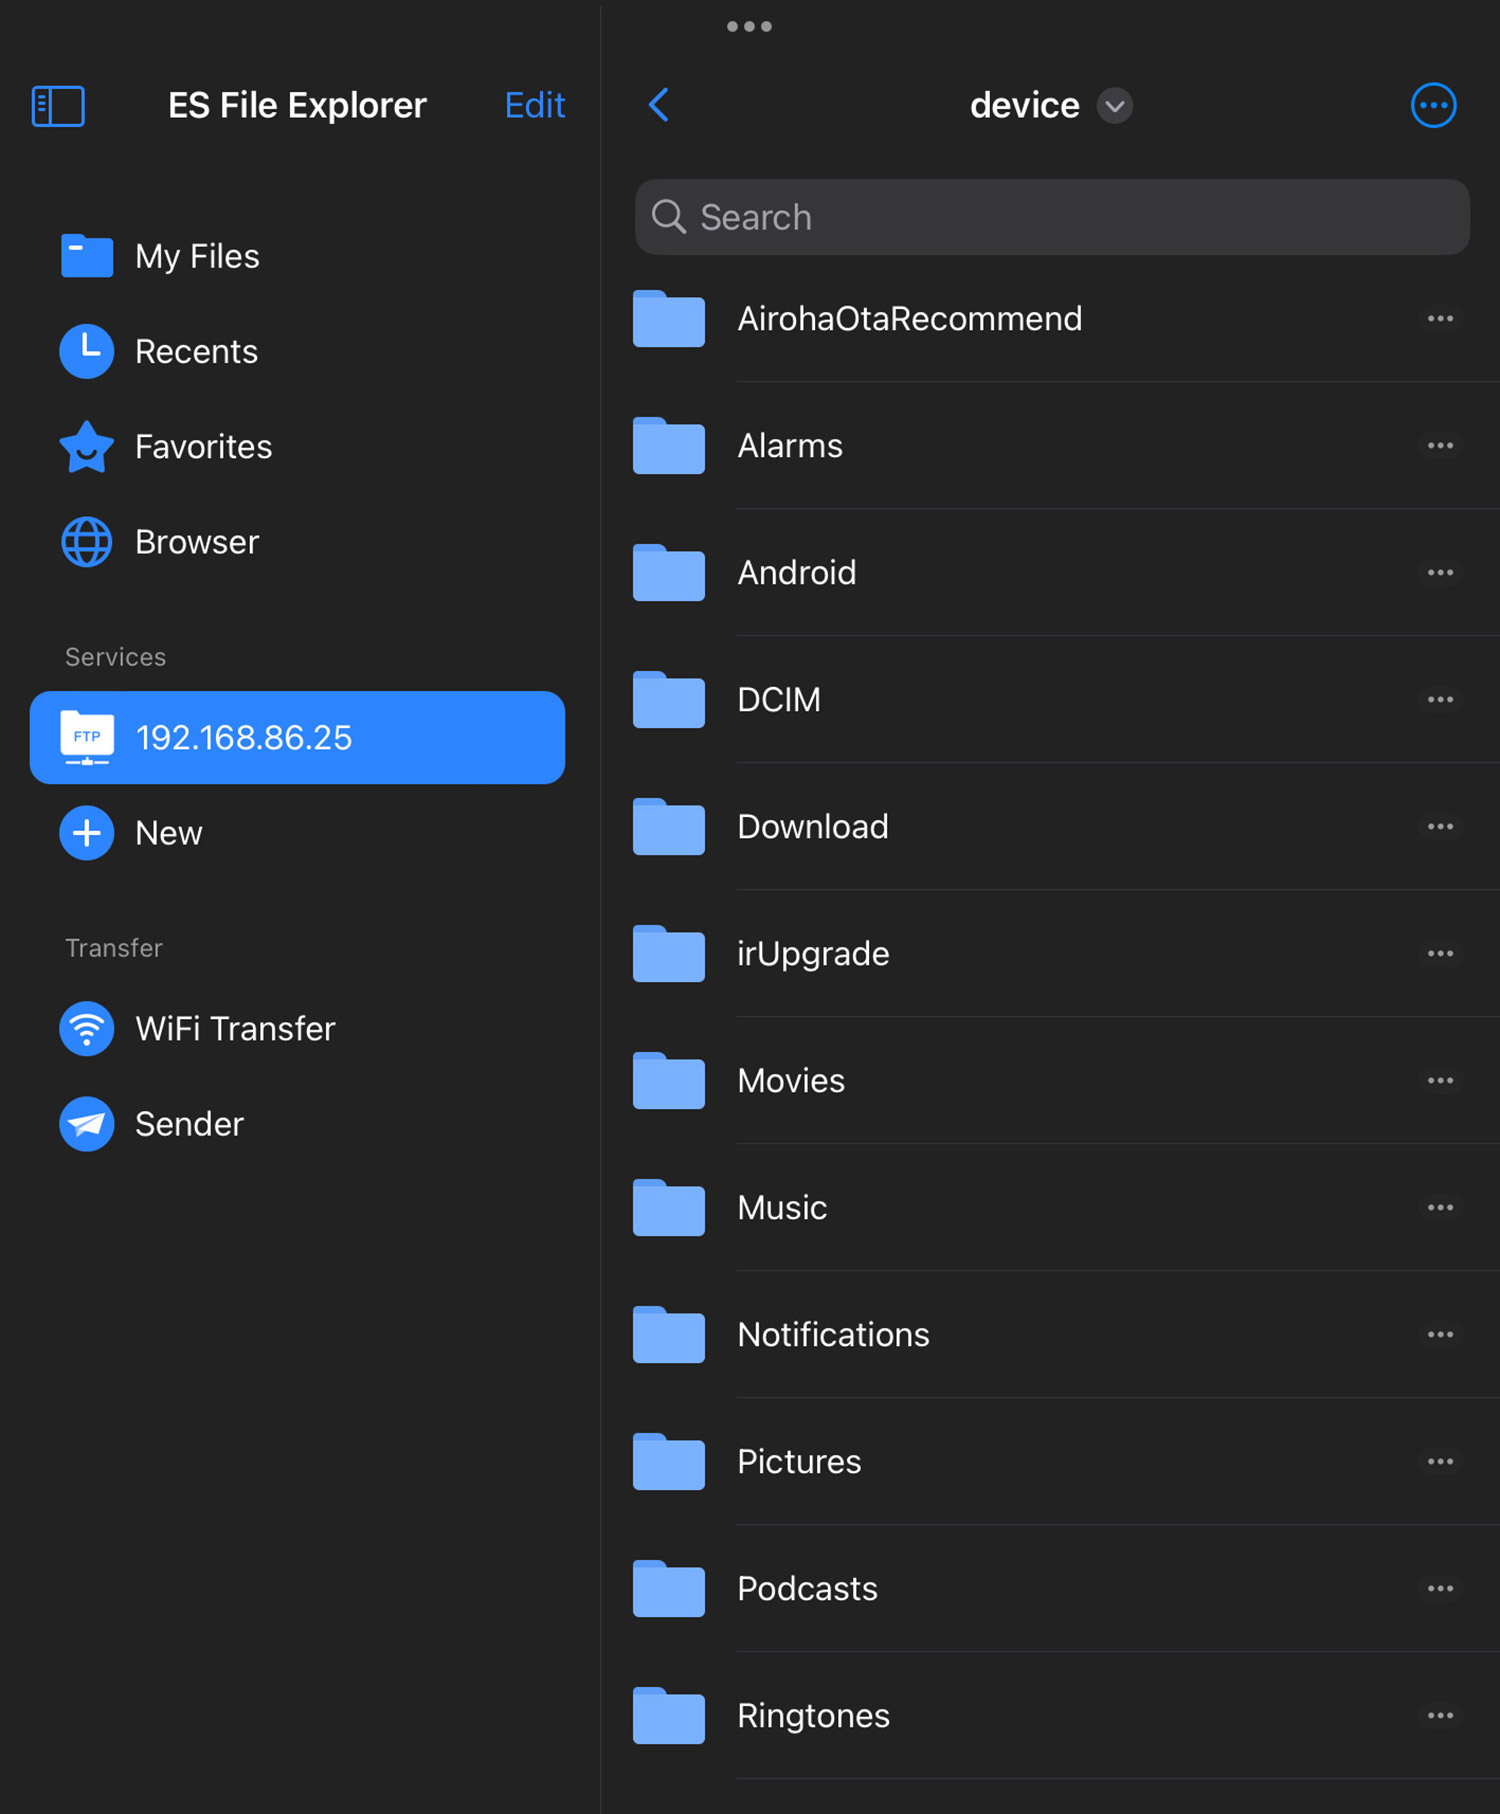
Task: Select the Favorites label
Action: (203, 447)
